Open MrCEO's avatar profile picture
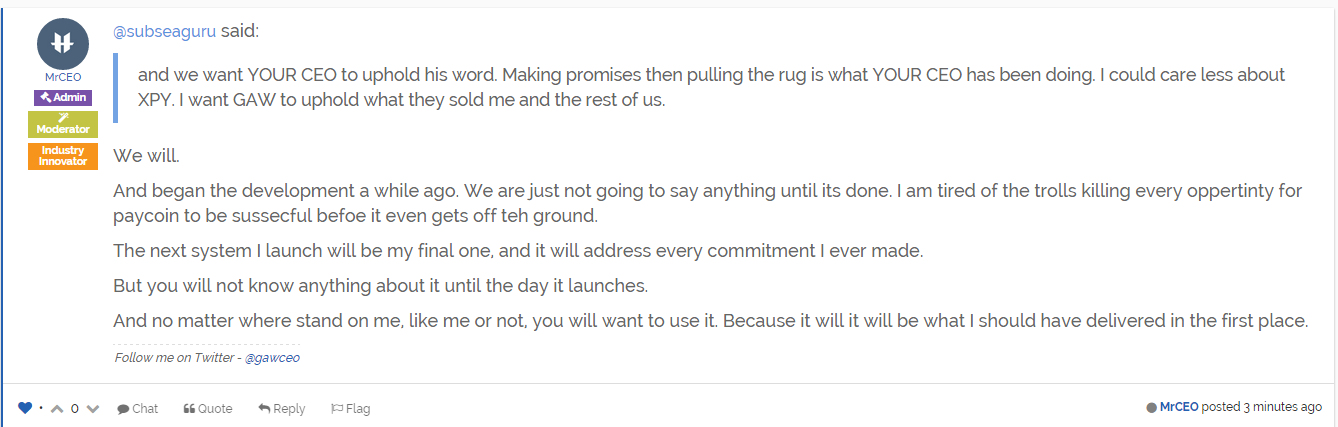This screenshot has width=1338, height=427. click(x=63, y=42)
